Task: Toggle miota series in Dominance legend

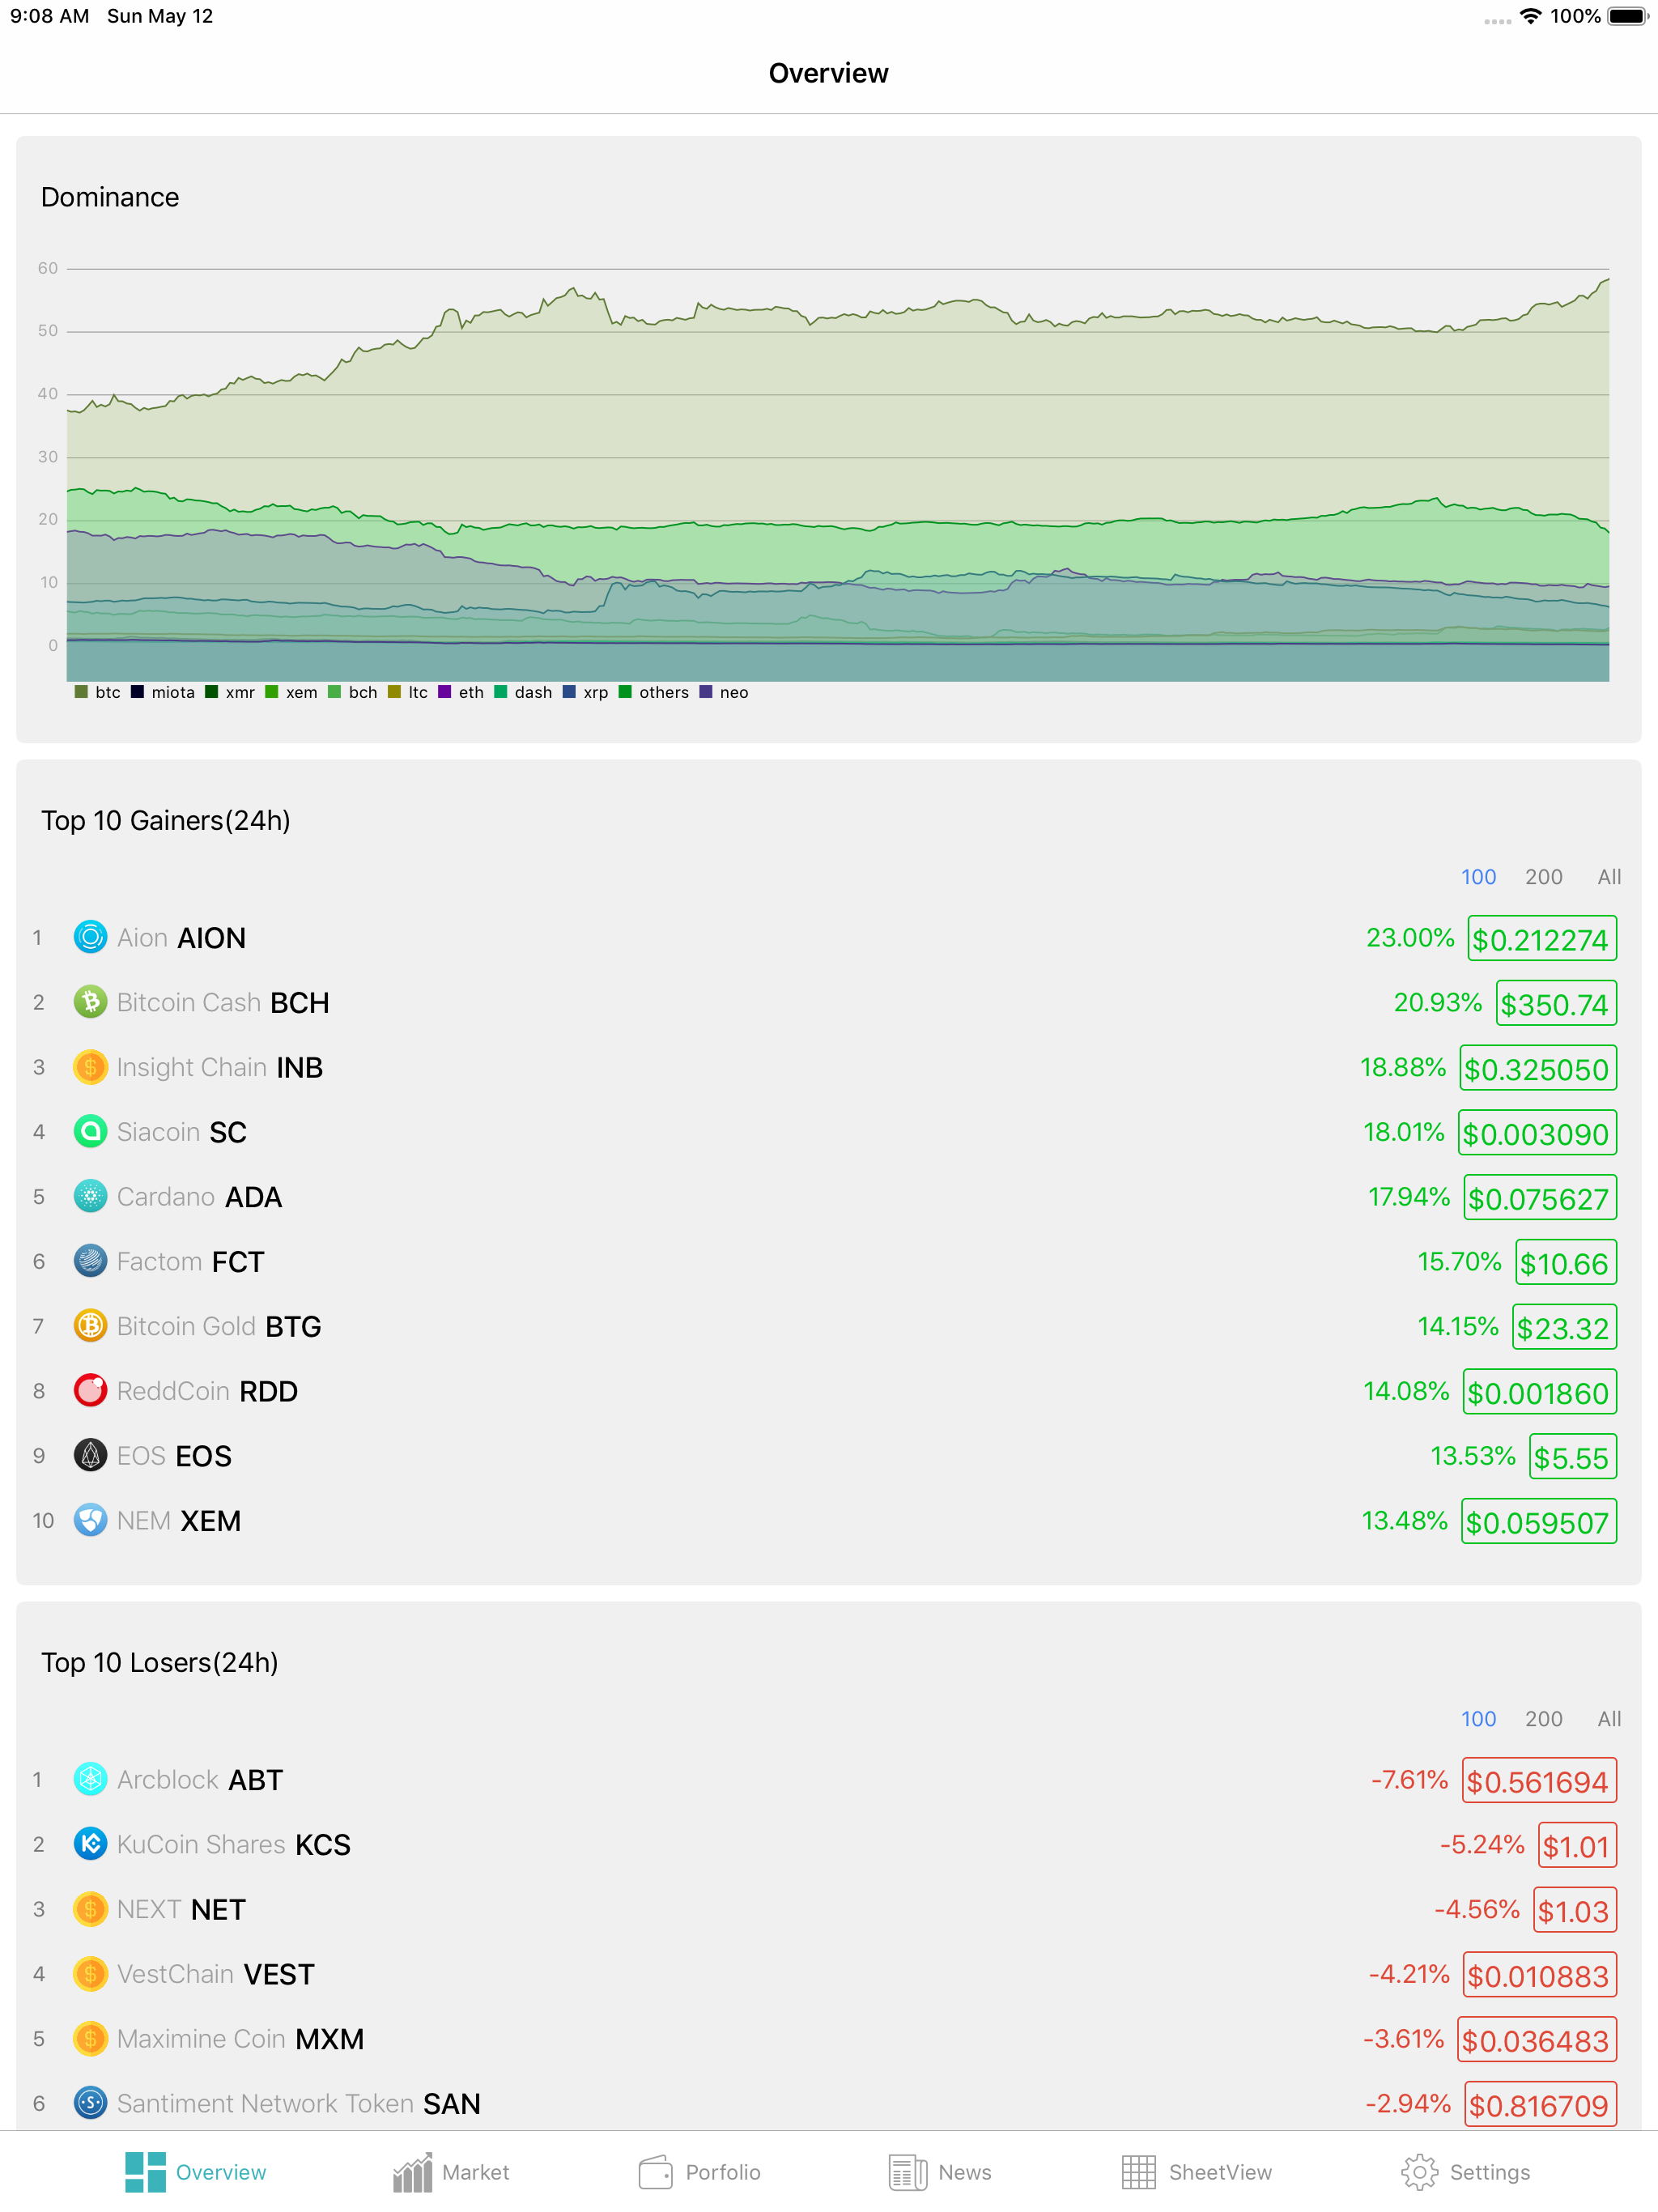Action: tap(163, 692)
